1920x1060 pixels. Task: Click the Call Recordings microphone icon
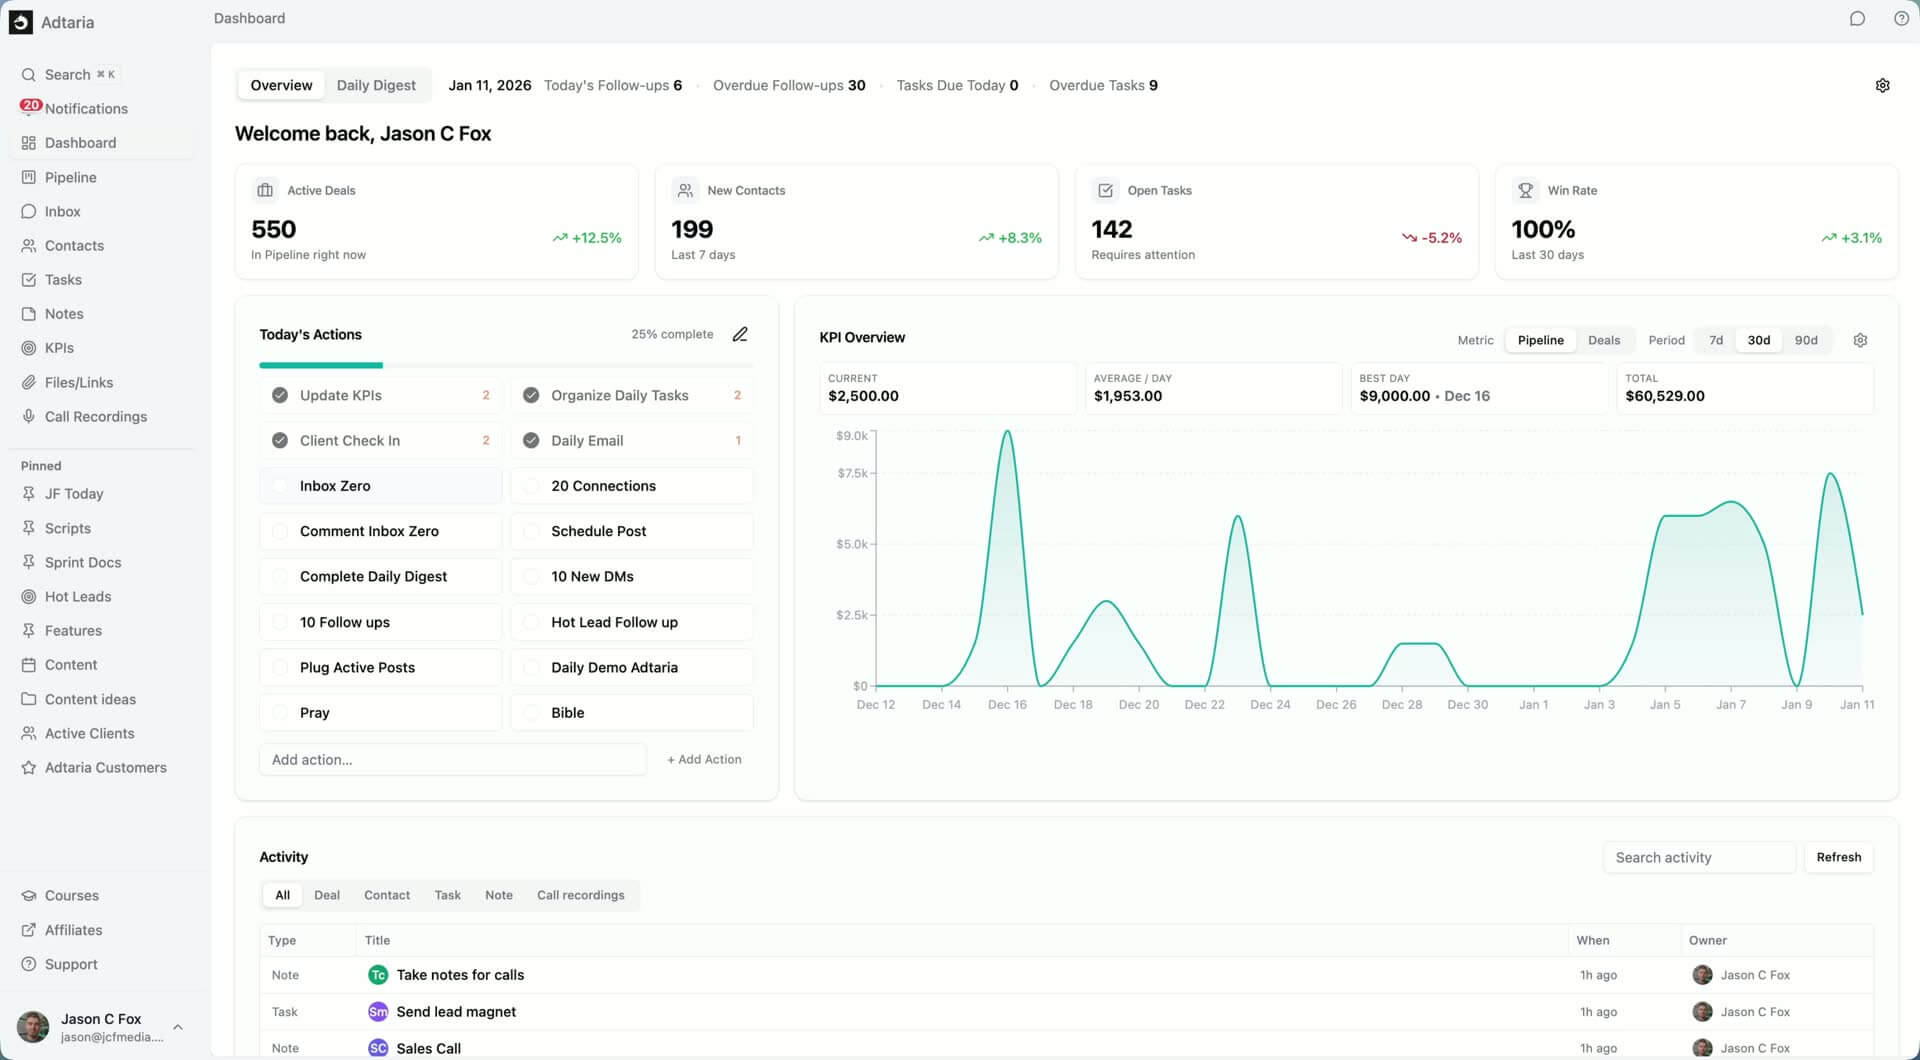pyautogui.click(x=29, y=416)
